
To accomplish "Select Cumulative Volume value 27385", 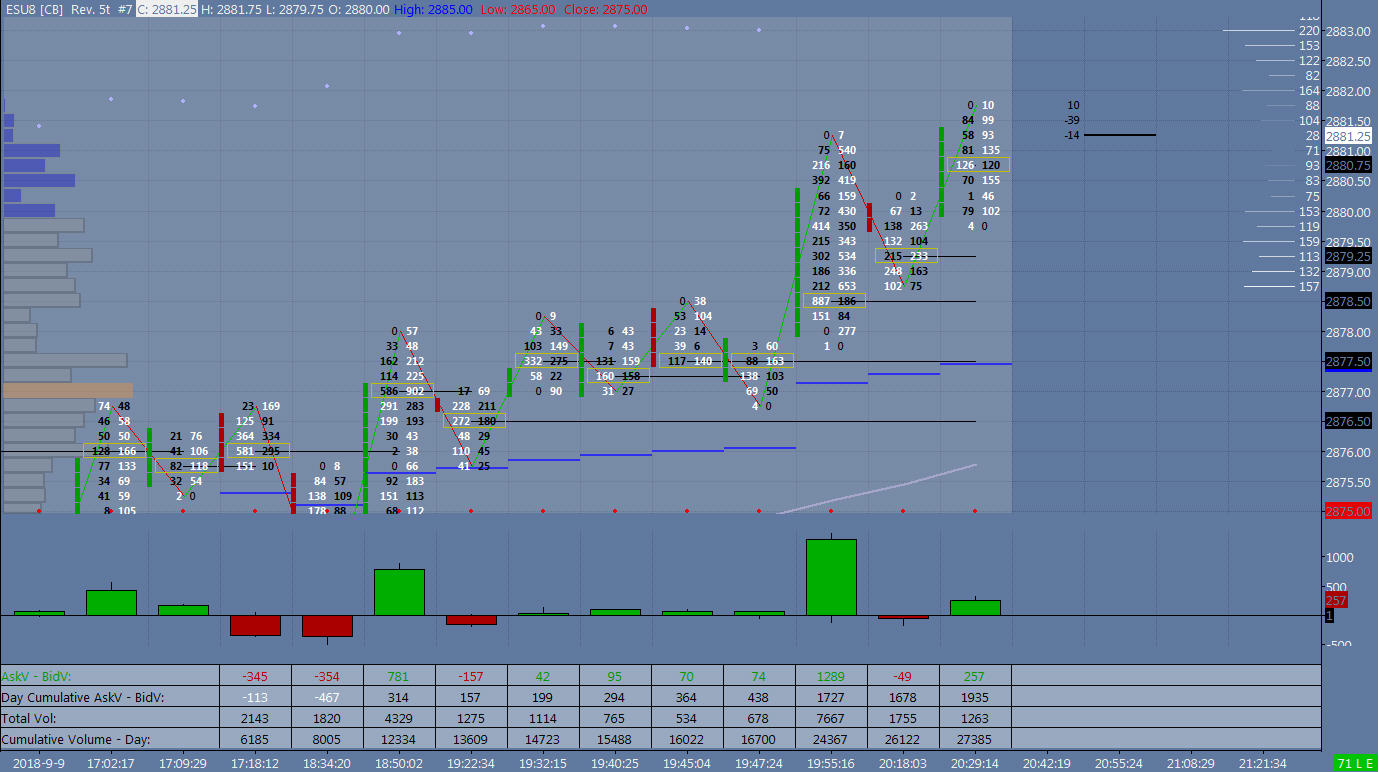I will (975, 739).
